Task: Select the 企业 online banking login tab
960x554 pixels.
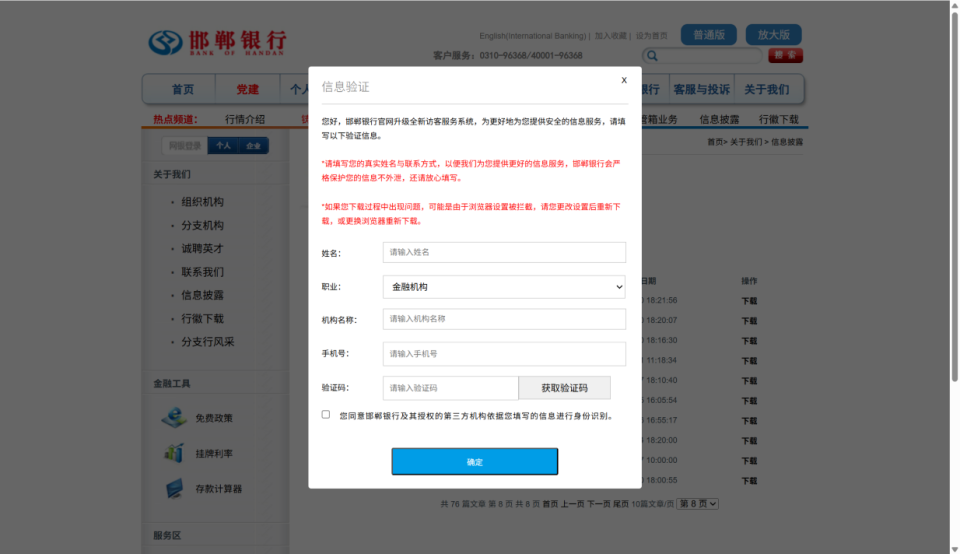Action: pos(253,146)
